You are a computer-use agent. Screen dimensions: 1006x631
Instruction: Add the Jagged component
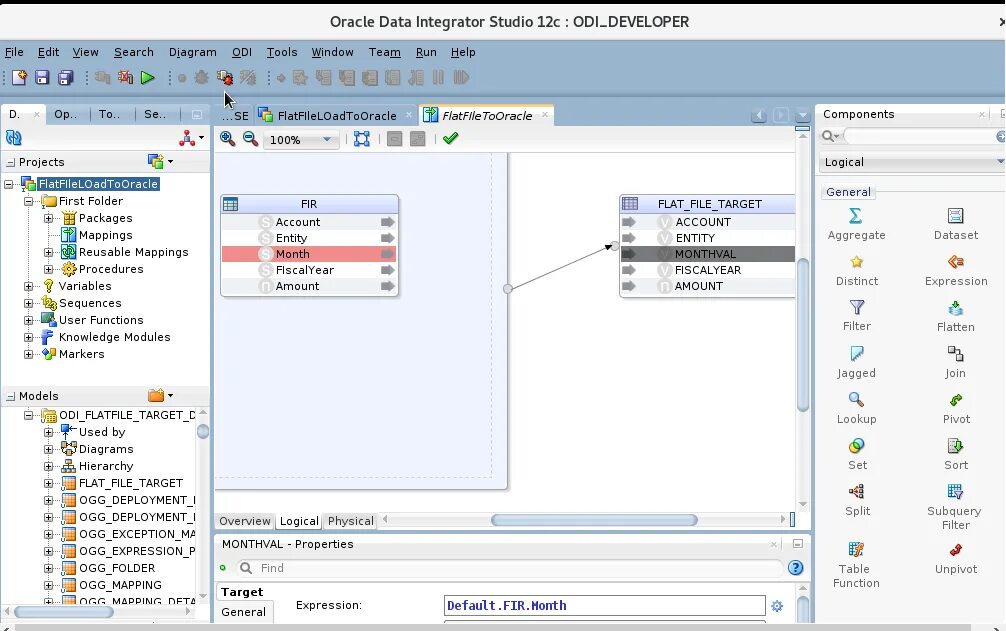[856, 361]
